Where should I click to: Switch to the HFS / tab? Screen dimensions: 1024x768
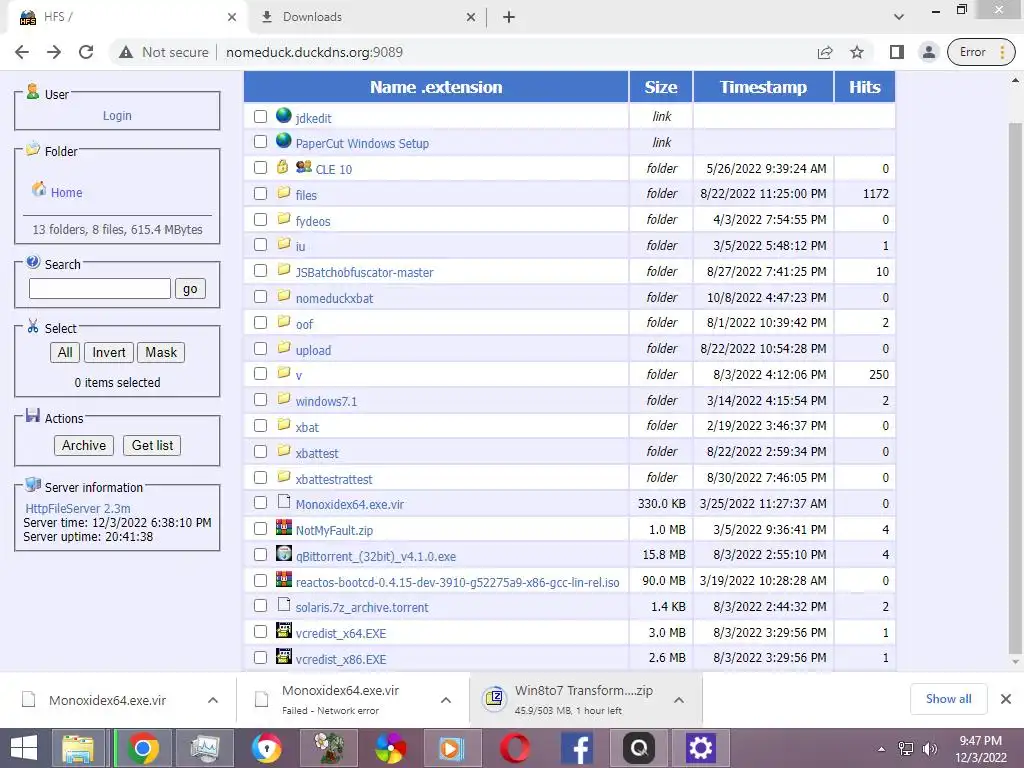tap(127, 17)
